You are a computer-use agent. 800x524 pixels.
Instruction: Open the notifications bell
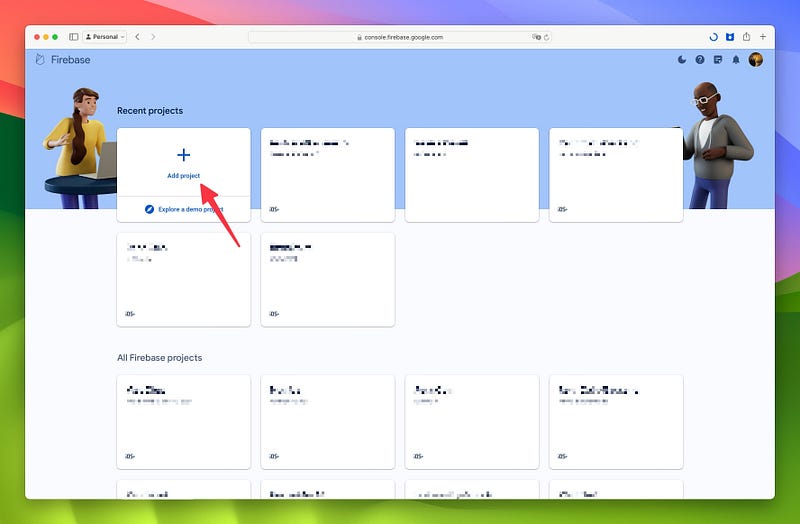(736, 60)
